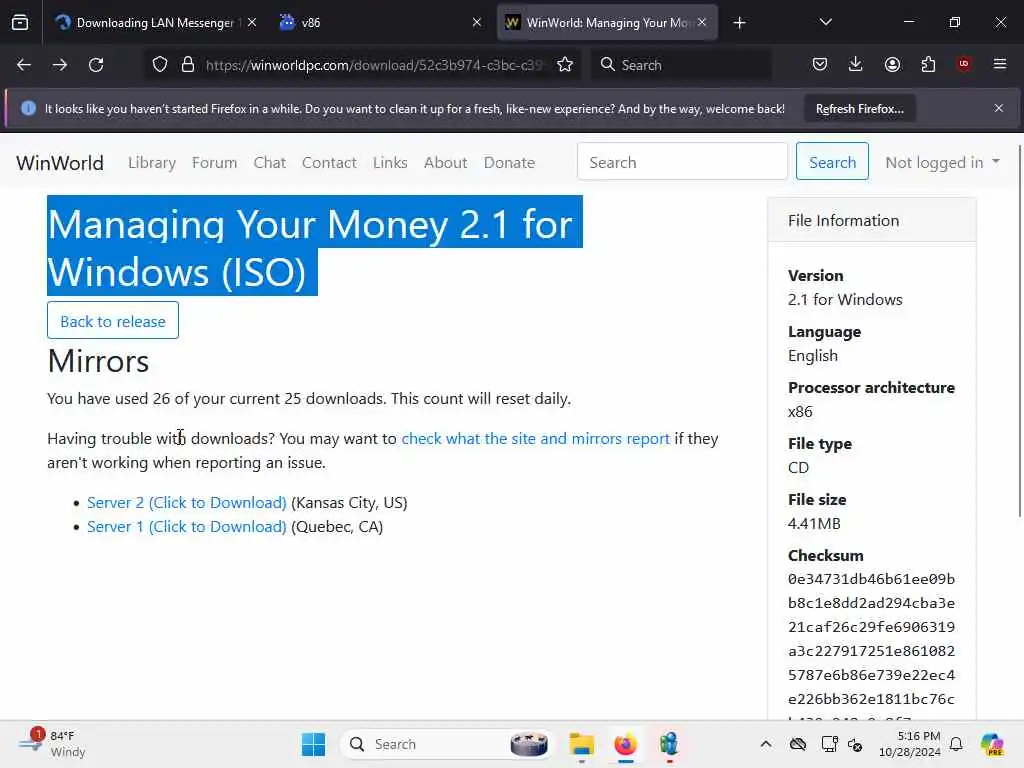Go forward to next page
The image size is (1024, 768).
(59, 65)
